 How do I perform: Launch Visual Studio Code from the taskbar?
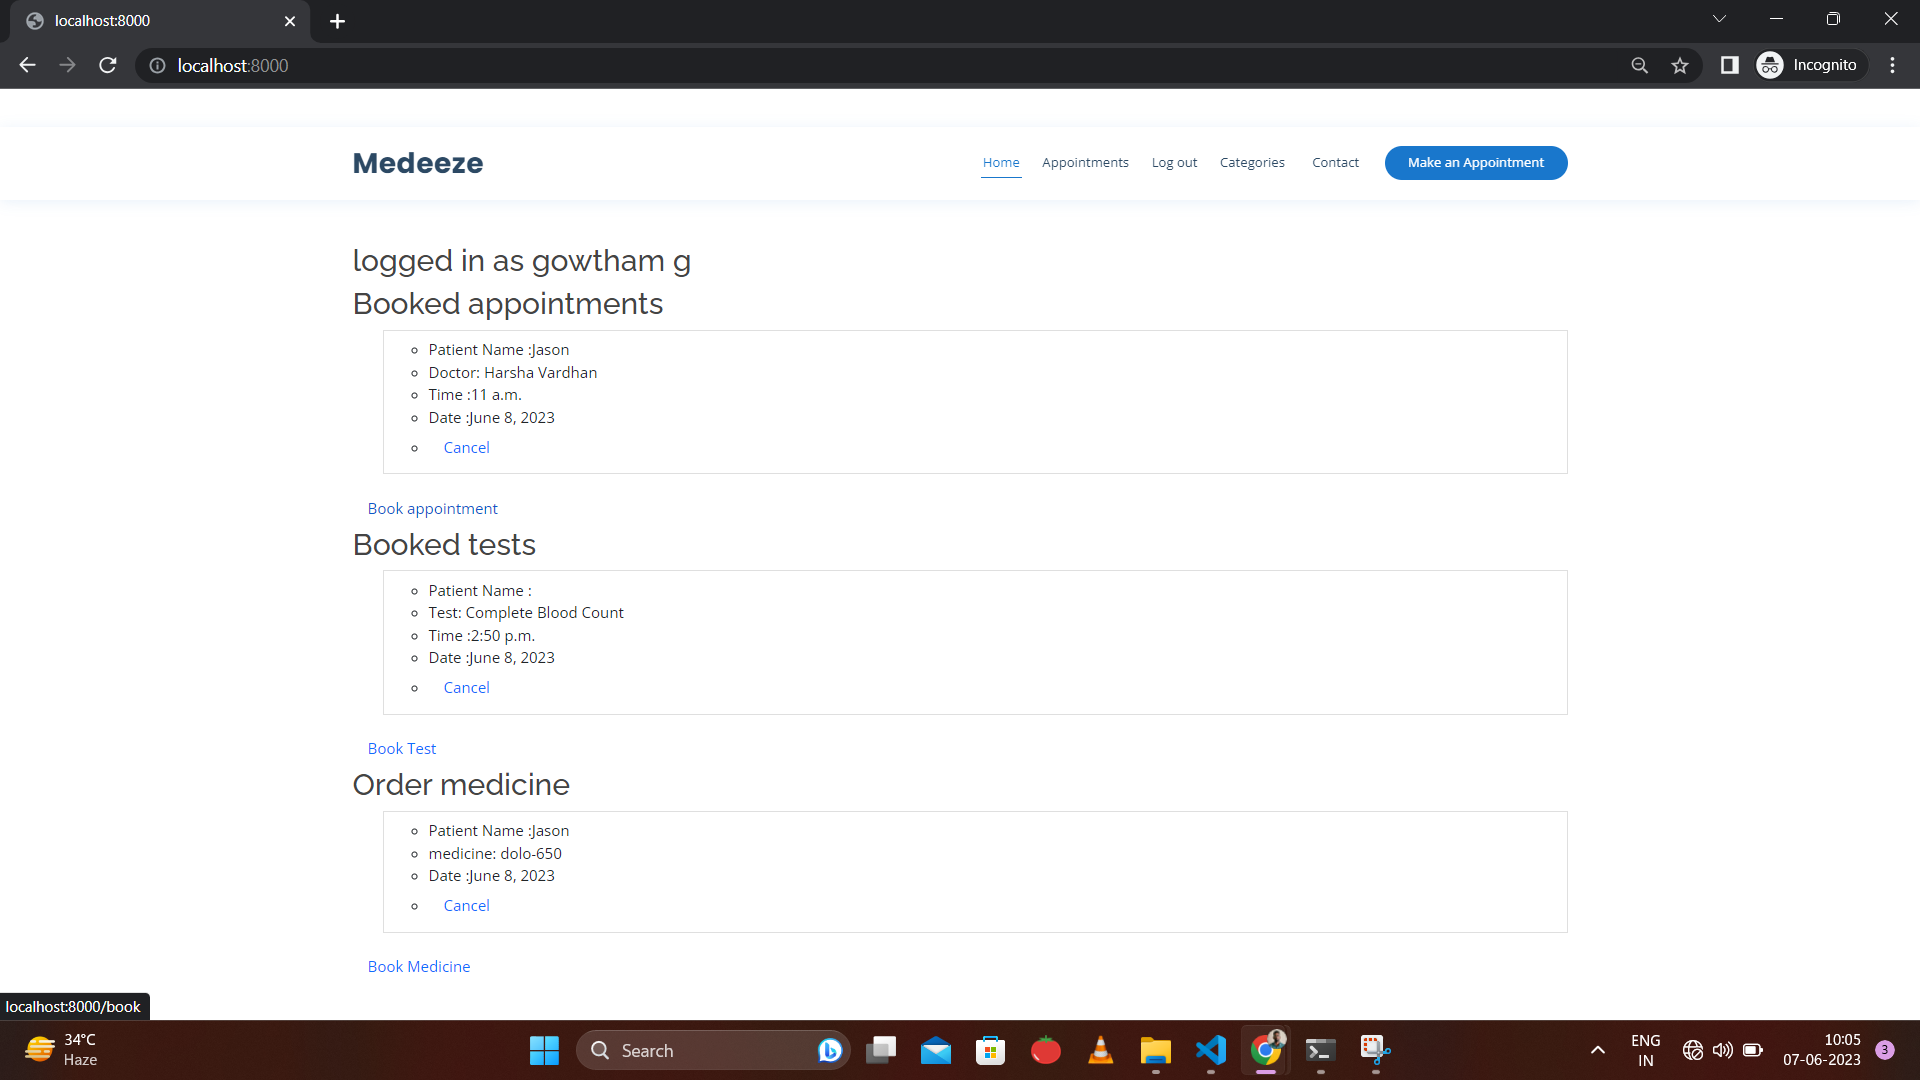pos(1210,1050)
